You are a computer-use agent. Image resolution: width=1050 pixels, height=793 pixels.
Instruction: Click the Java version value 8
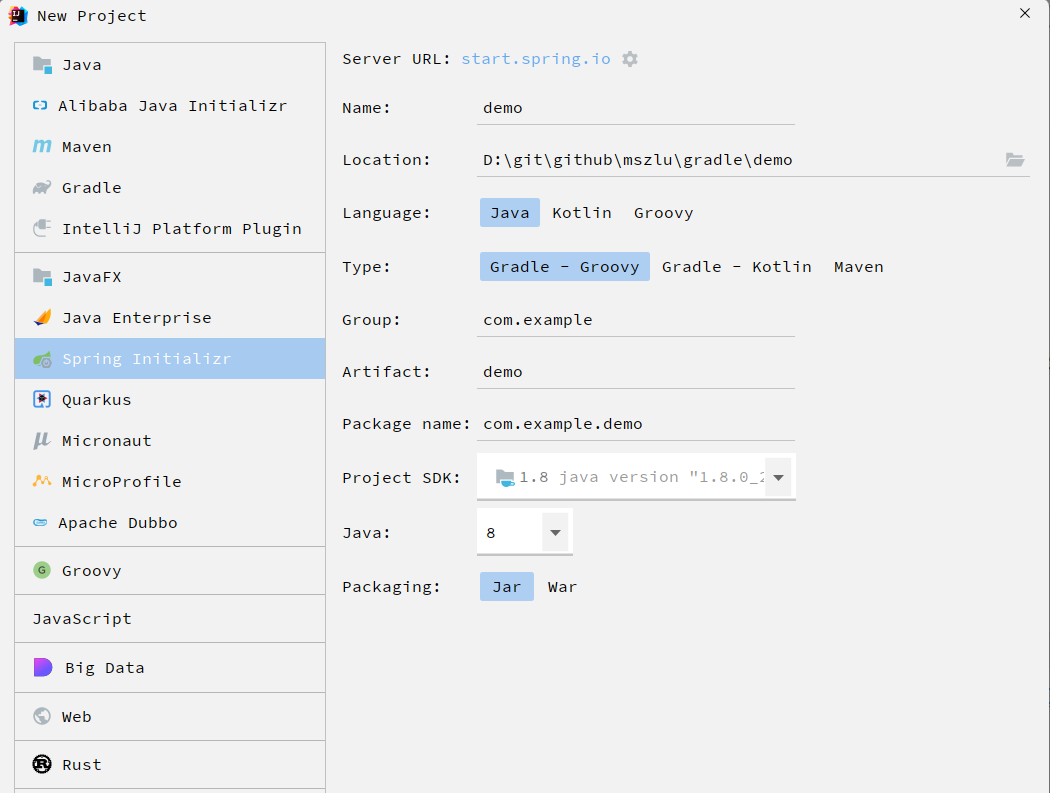(x=491, y=533)
